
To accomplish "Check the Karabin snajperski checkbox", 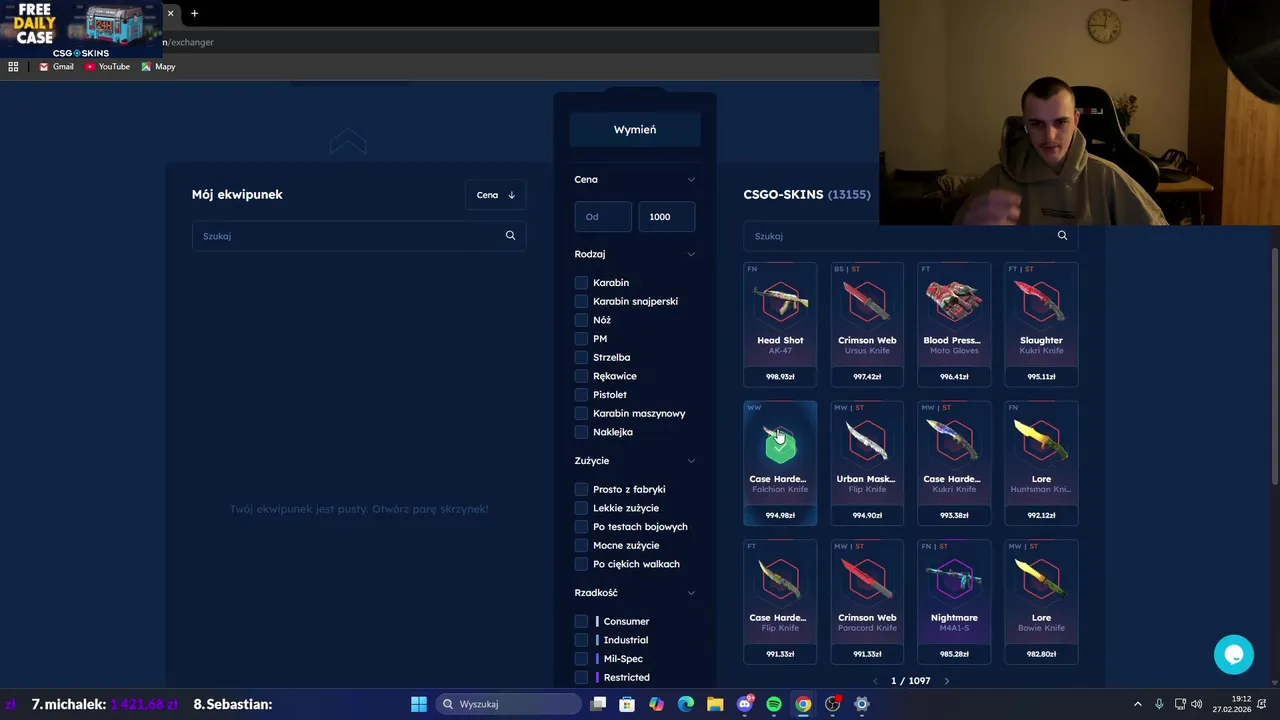I will point(581,301).
